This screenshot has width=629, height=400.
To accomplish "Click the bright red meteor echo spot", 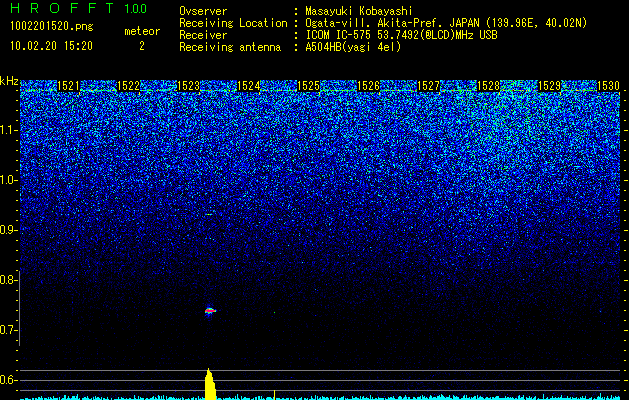I will coord(210,311).
